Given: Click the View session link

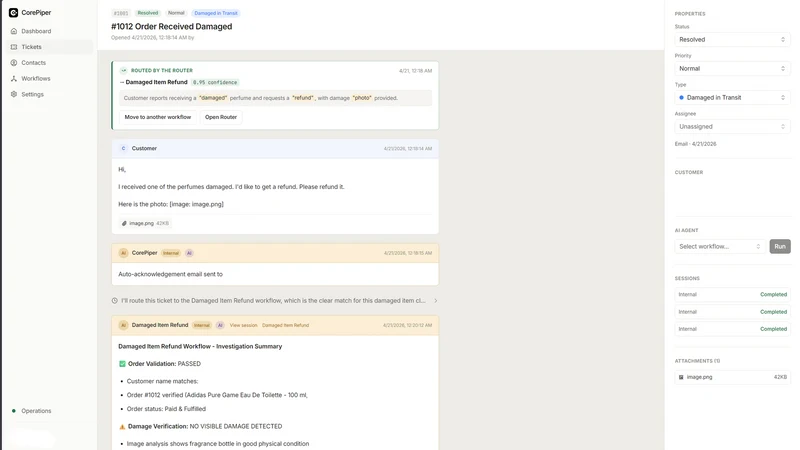Looking at the screenshot, I should 243,325.
